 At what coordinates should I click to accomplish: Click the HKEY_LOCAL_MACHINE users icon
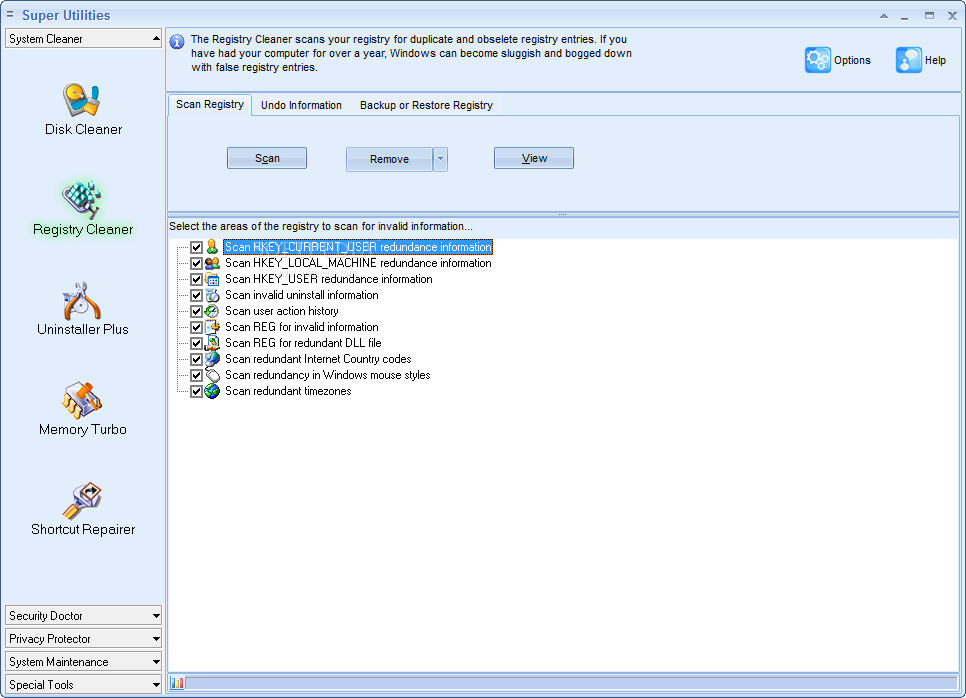point(212,263)
